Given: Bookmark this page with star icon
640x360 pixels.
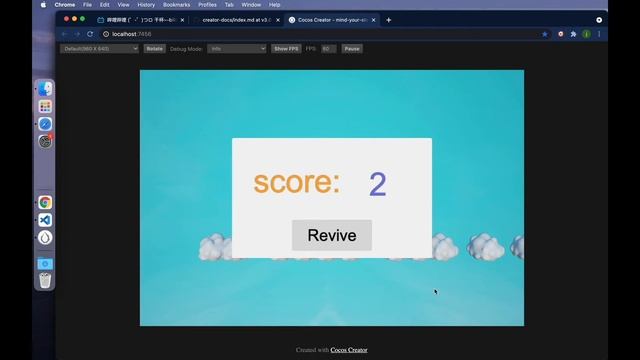Looking at the screenshot, I should tap(544, 34).
